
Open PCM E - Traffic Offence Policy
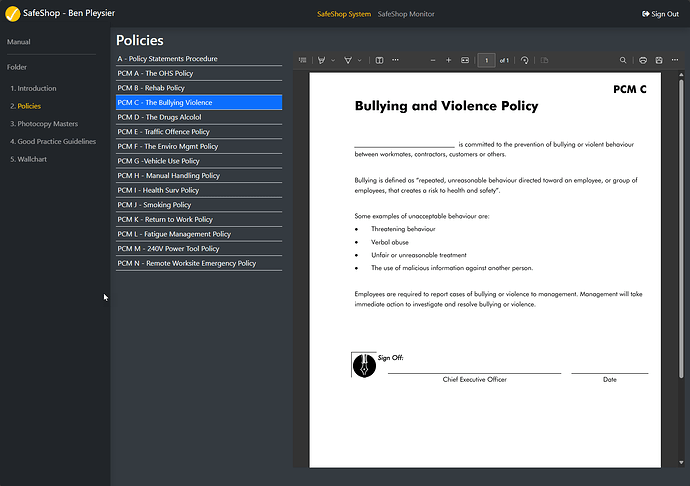coord(199,132)
